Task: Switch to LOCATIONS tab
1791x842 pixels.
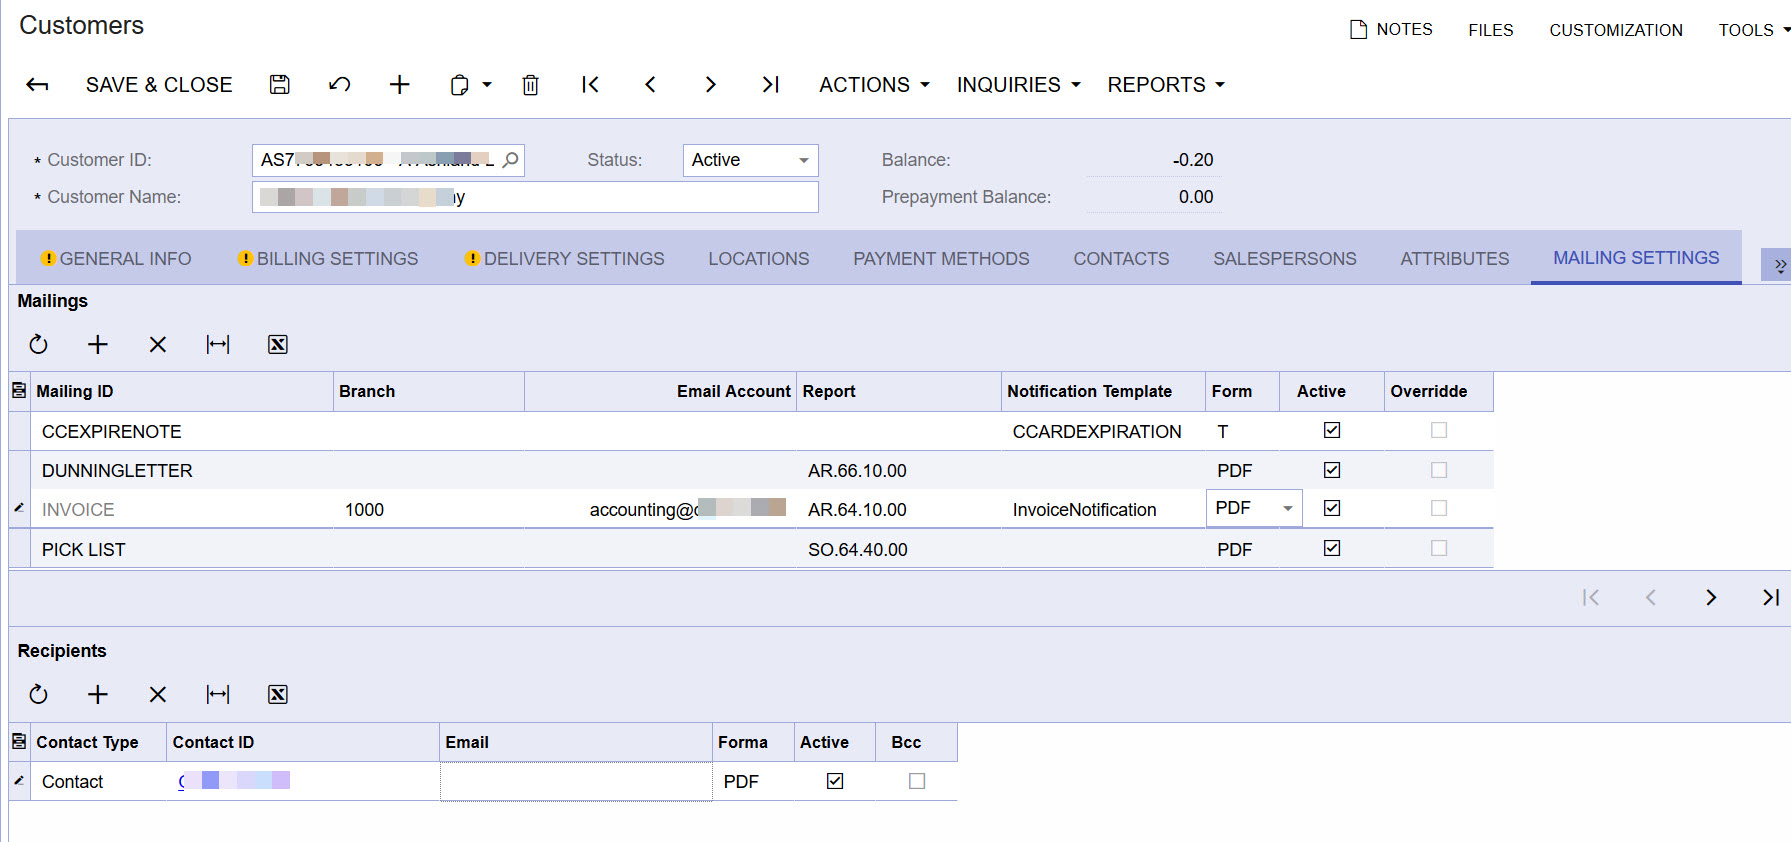Action: click(x=759, y=259)
